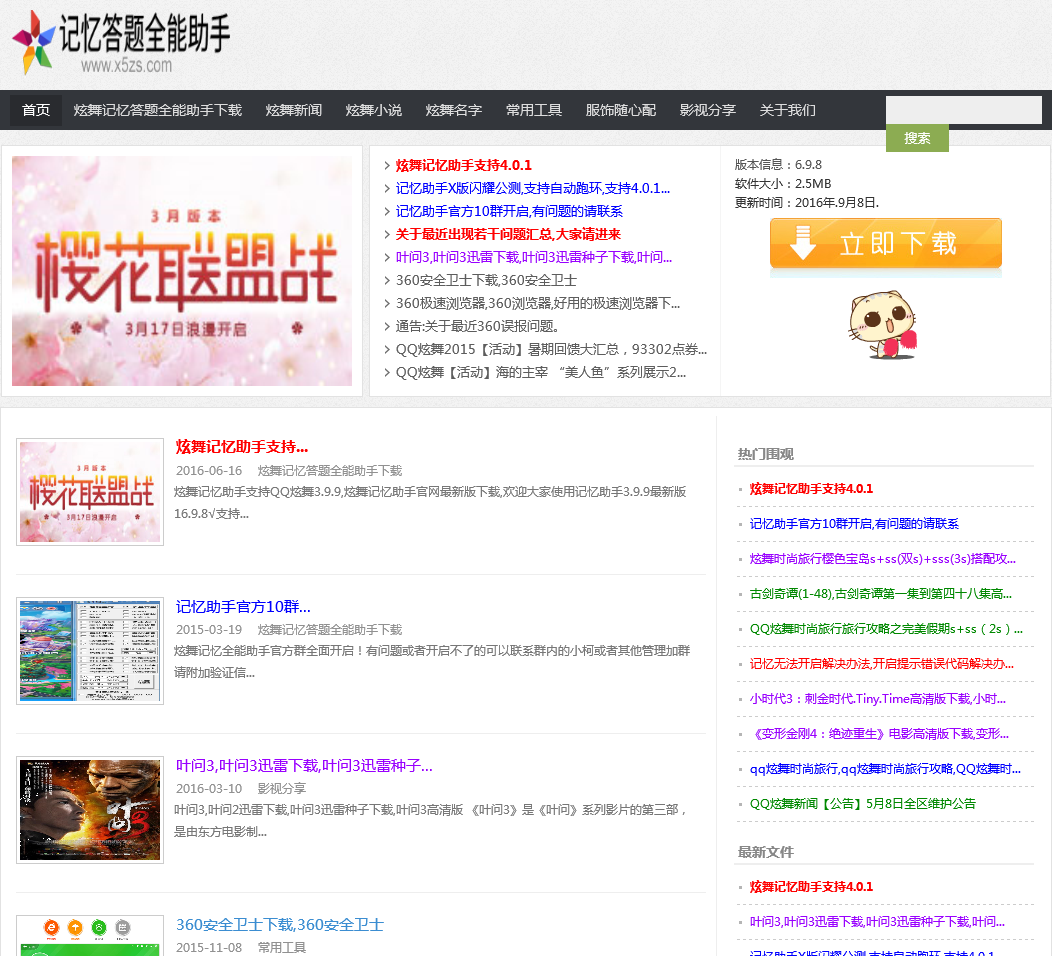Open article title 叶问3,叶问3迅雷下载...
The height and width of the screenshot is (956, 1052).
coord(304,765)
